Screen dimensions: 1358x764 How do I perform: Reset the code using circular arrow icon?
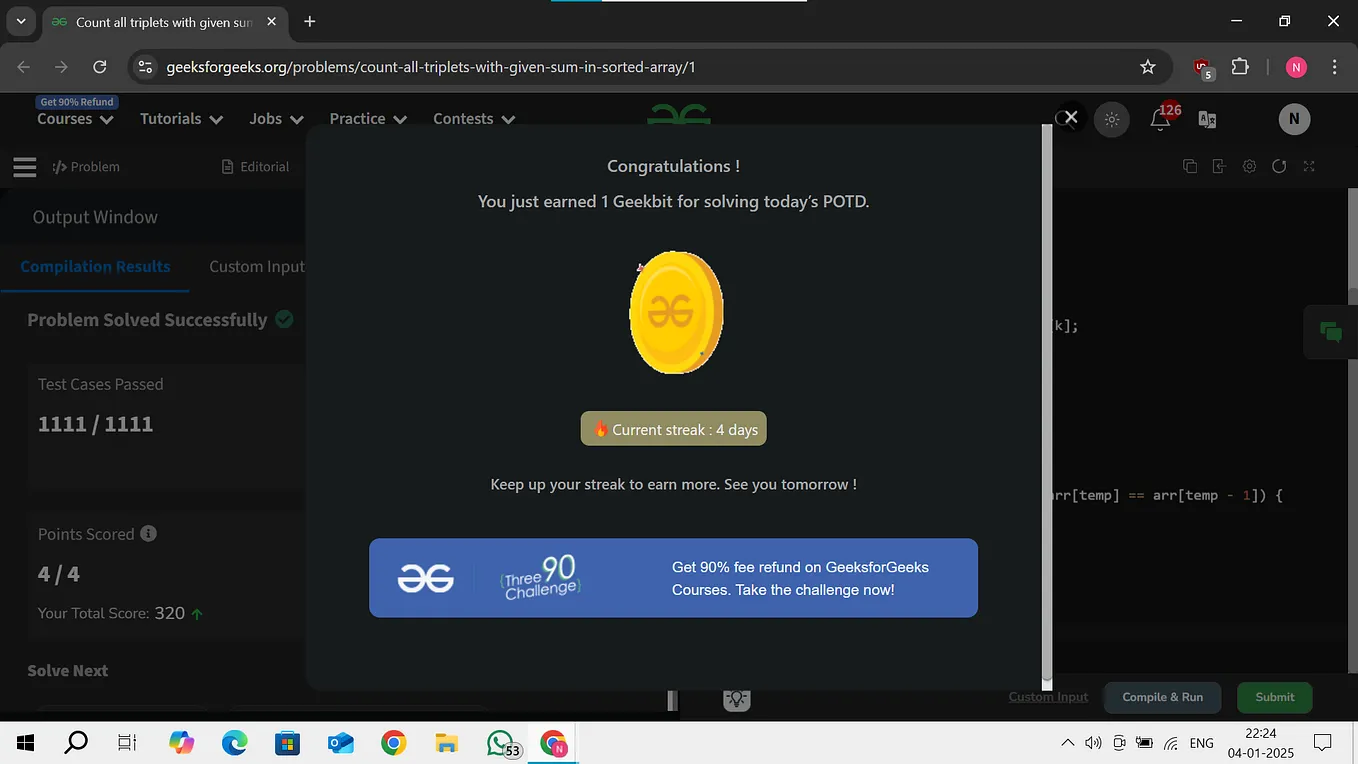pos(1279,166)
